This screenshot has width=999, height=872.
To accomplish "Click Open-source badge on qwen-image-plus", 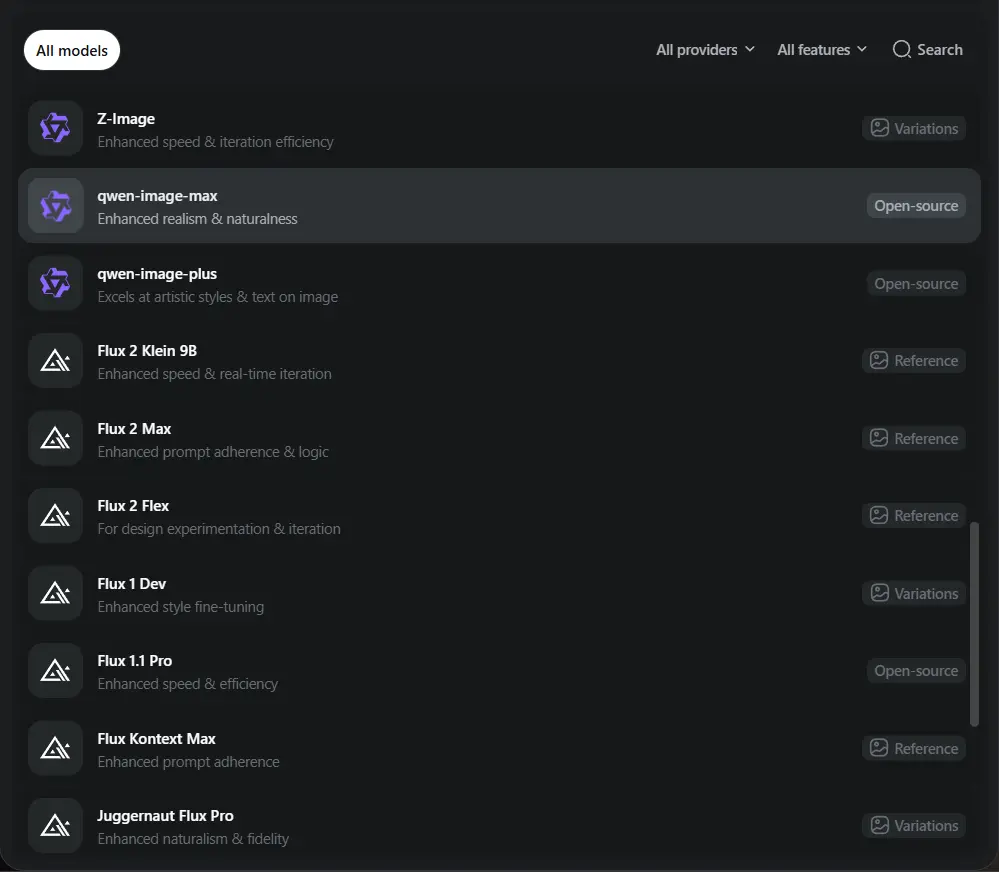I will tap(916, 283).
